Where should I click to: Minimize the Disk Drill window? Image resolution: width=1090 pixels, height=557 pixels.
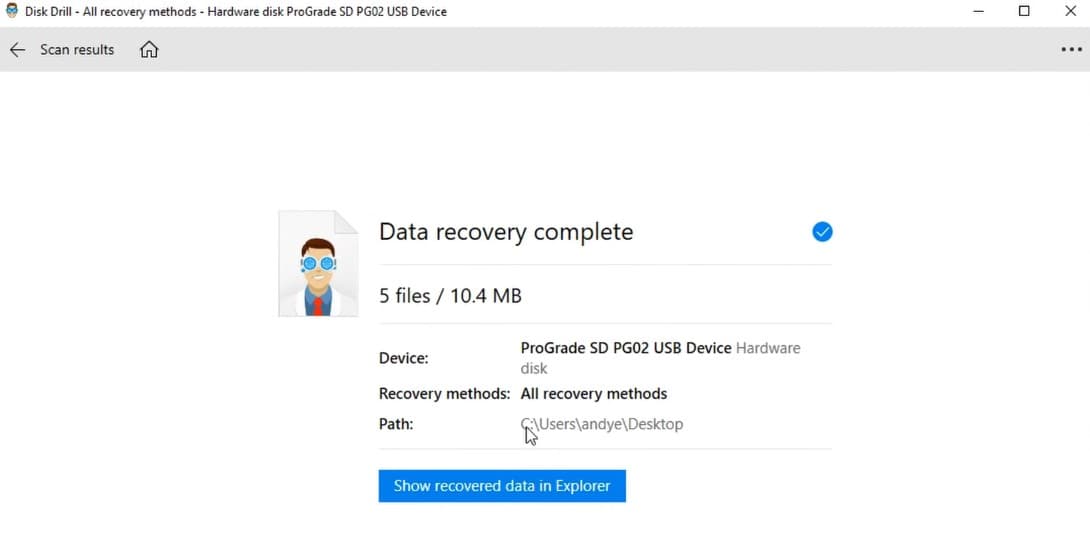click(977, 11)
